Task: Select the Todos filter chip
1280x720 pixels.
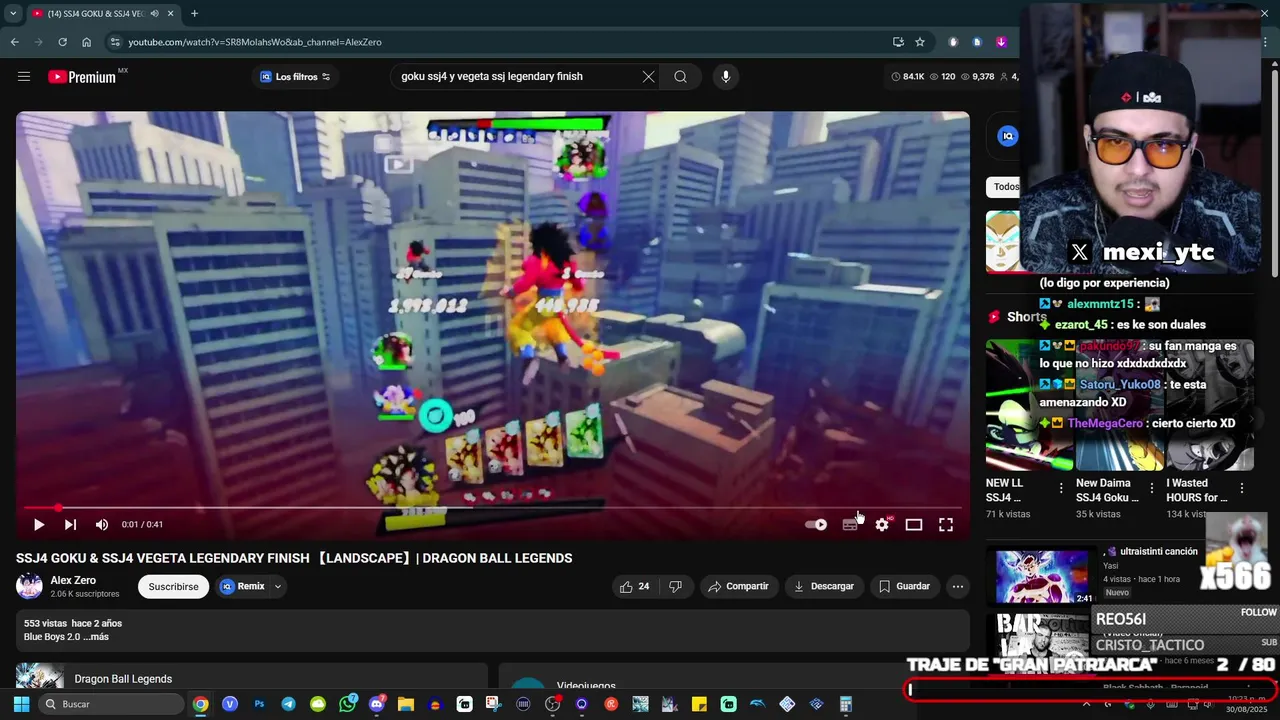Action: coord(1004,187)
